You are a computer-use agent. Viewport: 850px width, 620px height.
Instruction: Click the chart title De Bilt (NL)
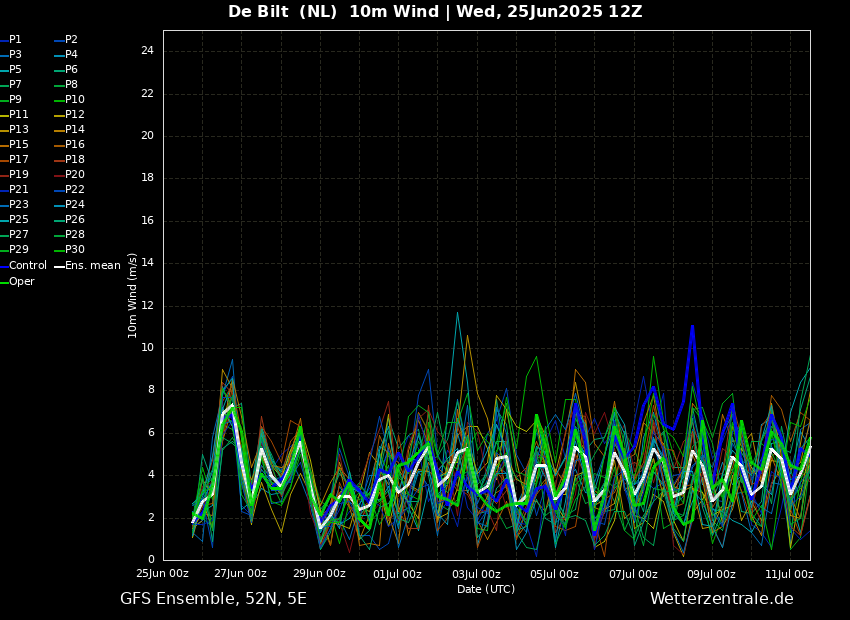(x=282, y=11)
